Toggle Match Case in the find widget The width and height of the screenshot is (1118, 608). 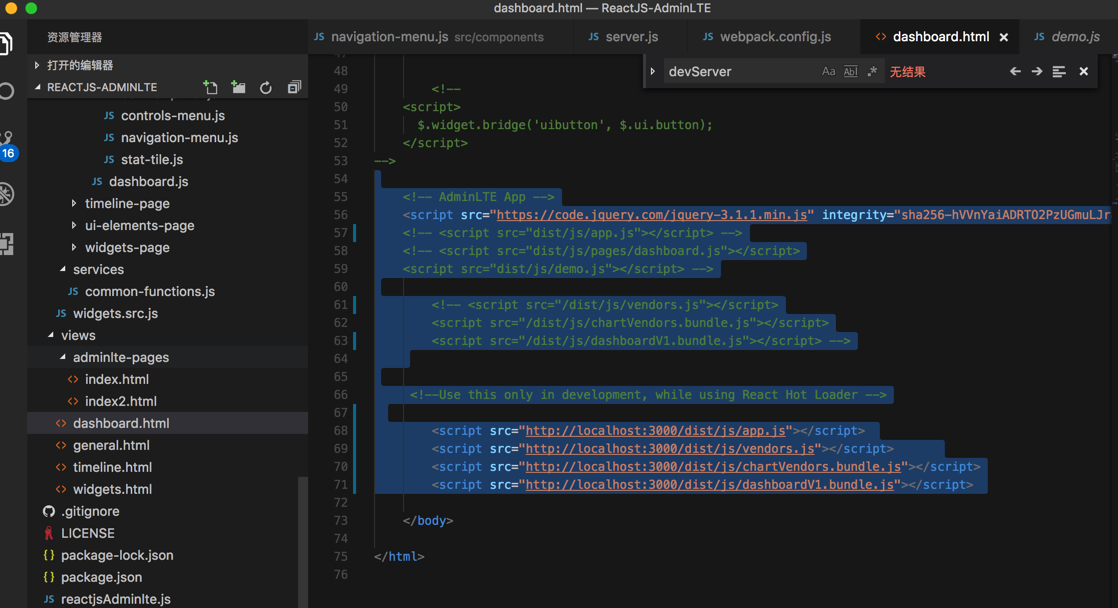pos(828,72)
